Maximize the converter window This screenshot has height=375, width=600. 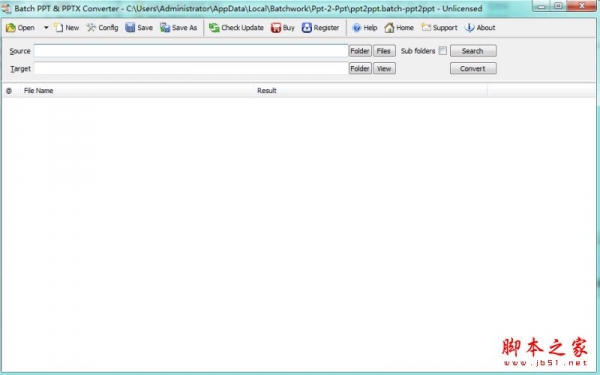click(x=558, y=6)
